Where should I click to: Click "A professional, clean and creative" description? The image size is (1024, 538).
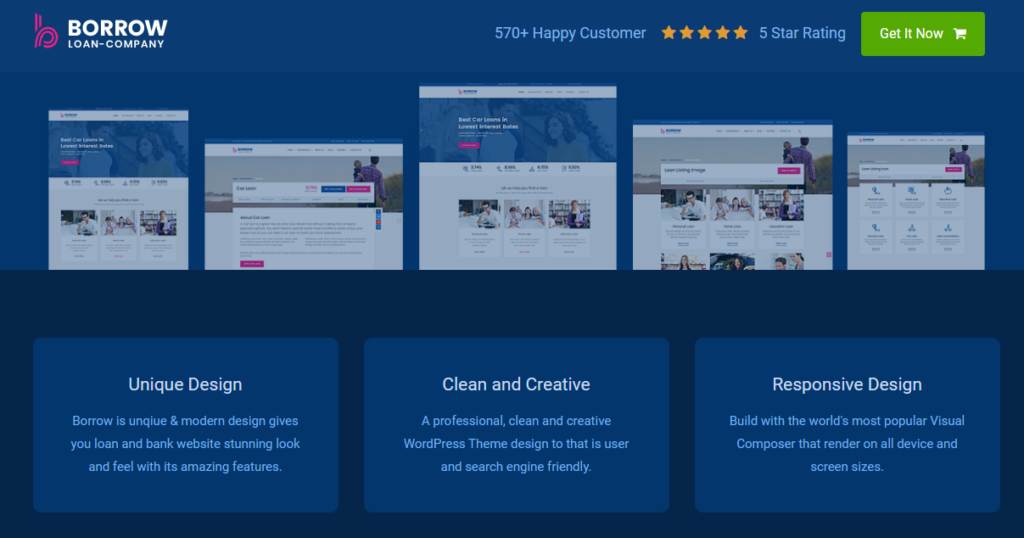(x=516, y=443)
